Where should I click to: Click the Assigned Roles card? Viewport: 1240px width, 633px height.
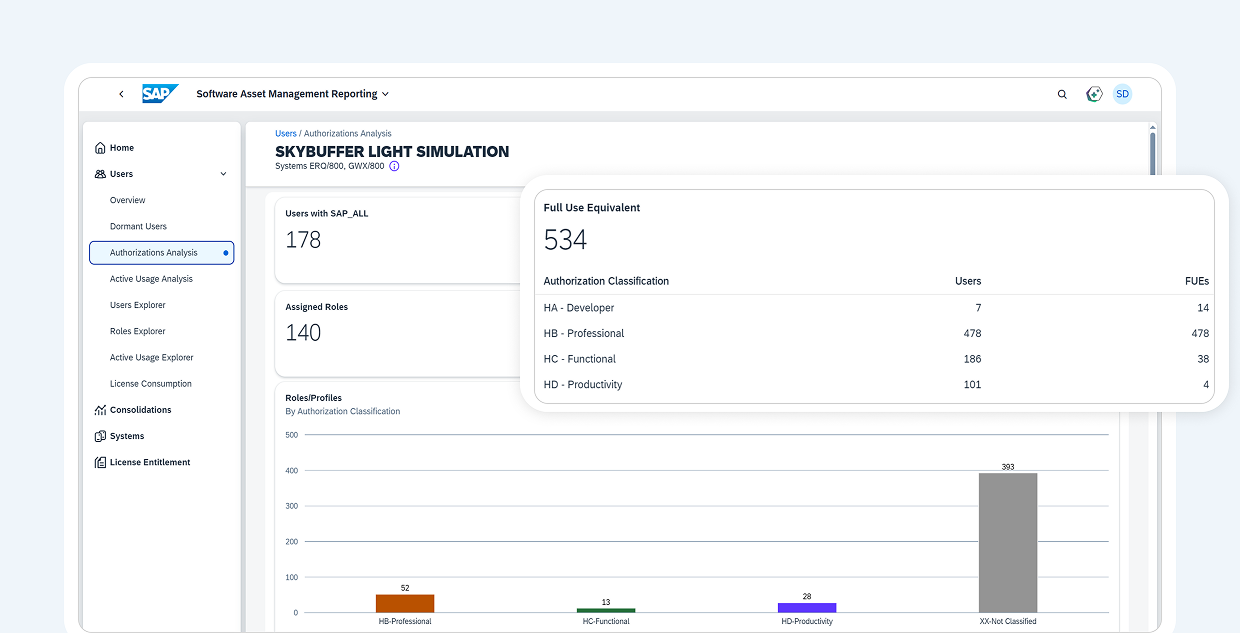[398, 333]
